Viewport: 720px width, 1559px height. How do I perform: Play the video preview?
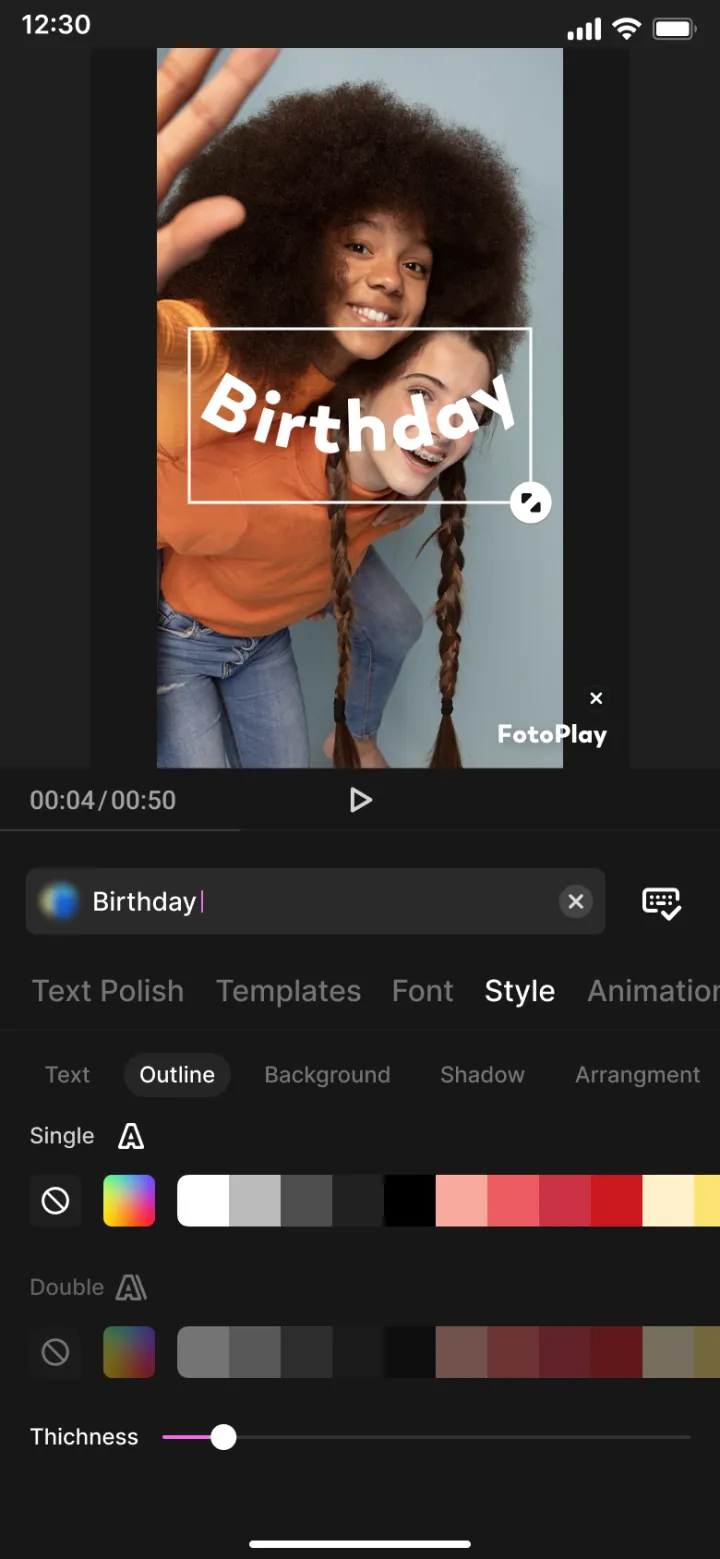point(360,800)
